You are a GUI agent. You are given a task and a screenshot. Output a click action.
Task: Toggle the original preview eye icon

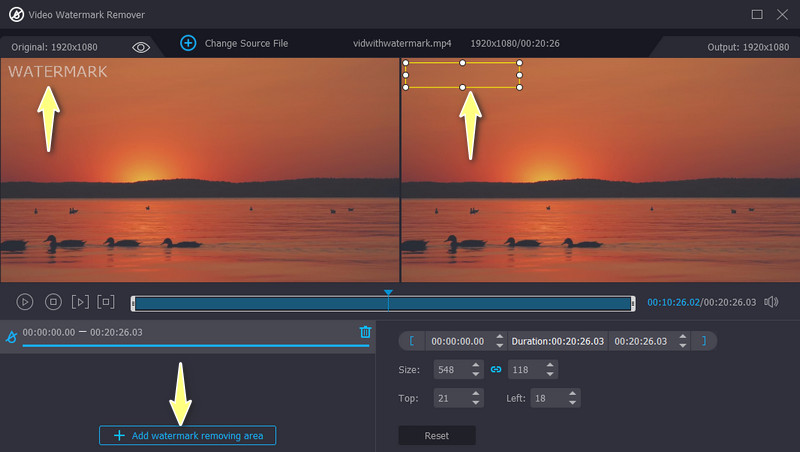(141, 47)
